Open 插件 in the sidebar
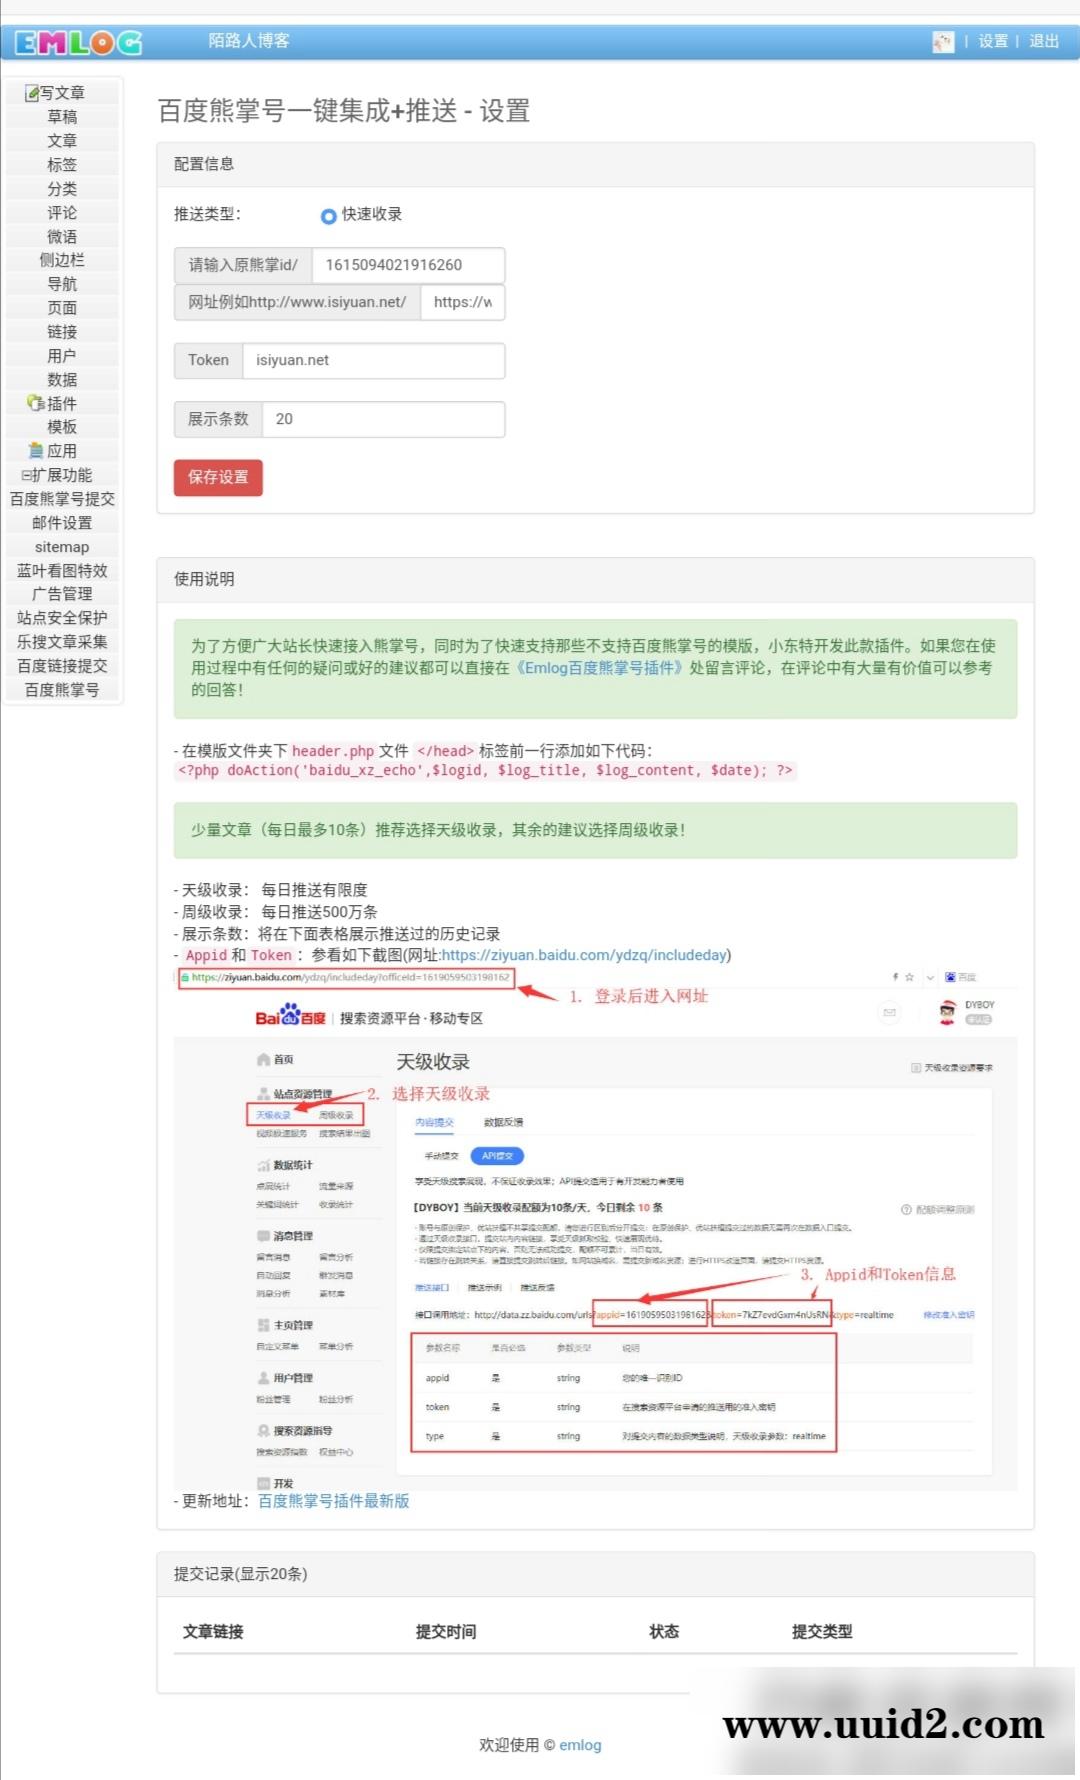Image resolution: width=1080 pixels, height=1780 pixels. click(x=62, y=404)
